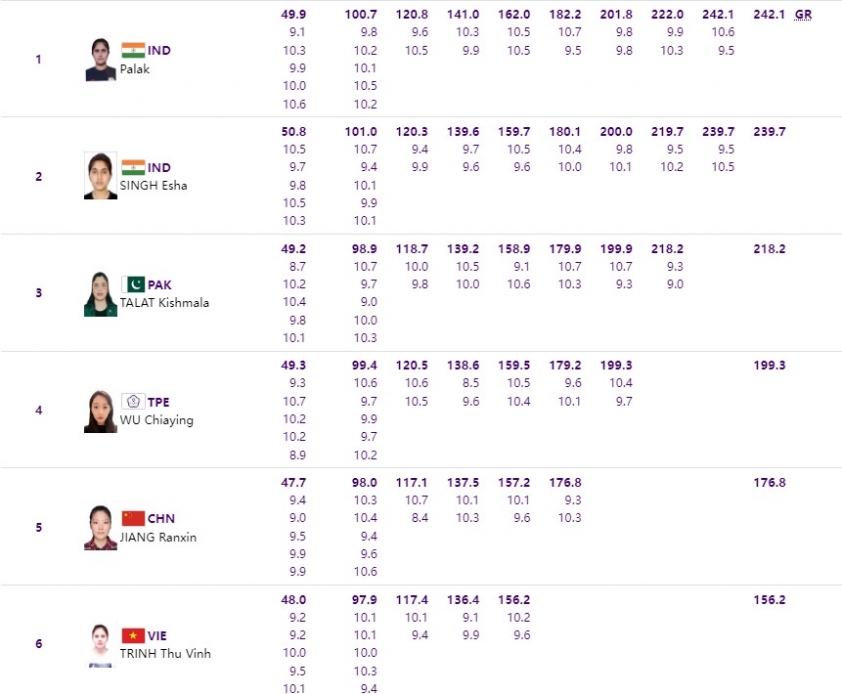Select the TPE country code

tap(158, 402)
